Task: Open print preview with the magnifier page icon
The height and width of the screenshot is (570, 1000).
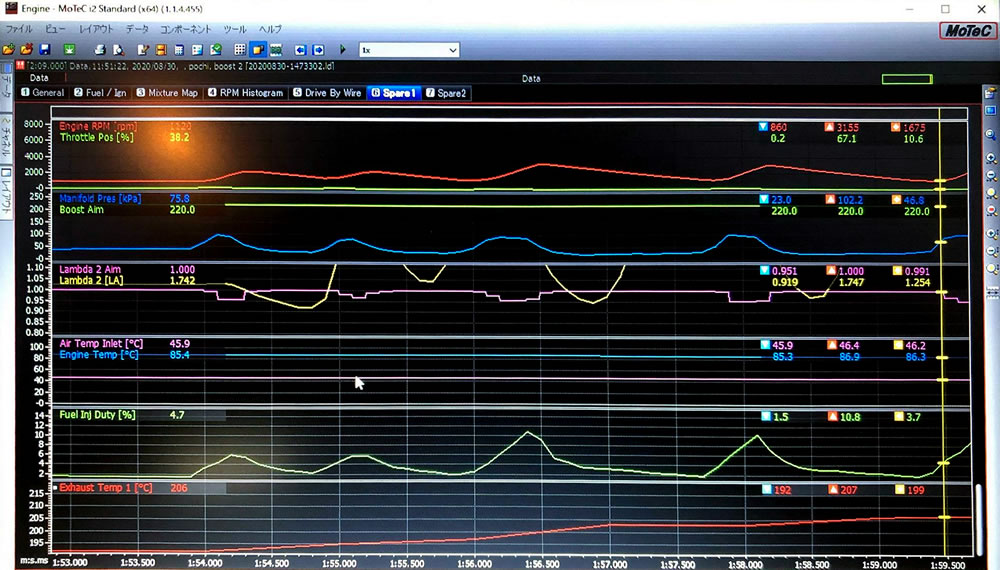Action: click(119, 49)
